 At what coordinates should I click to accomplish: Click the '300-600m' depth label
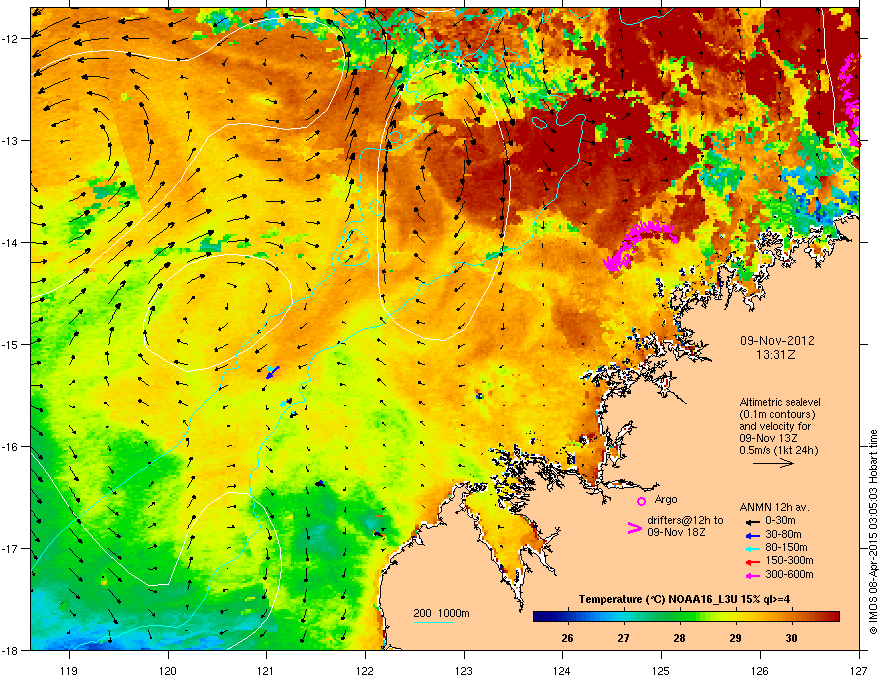(789, 575)
